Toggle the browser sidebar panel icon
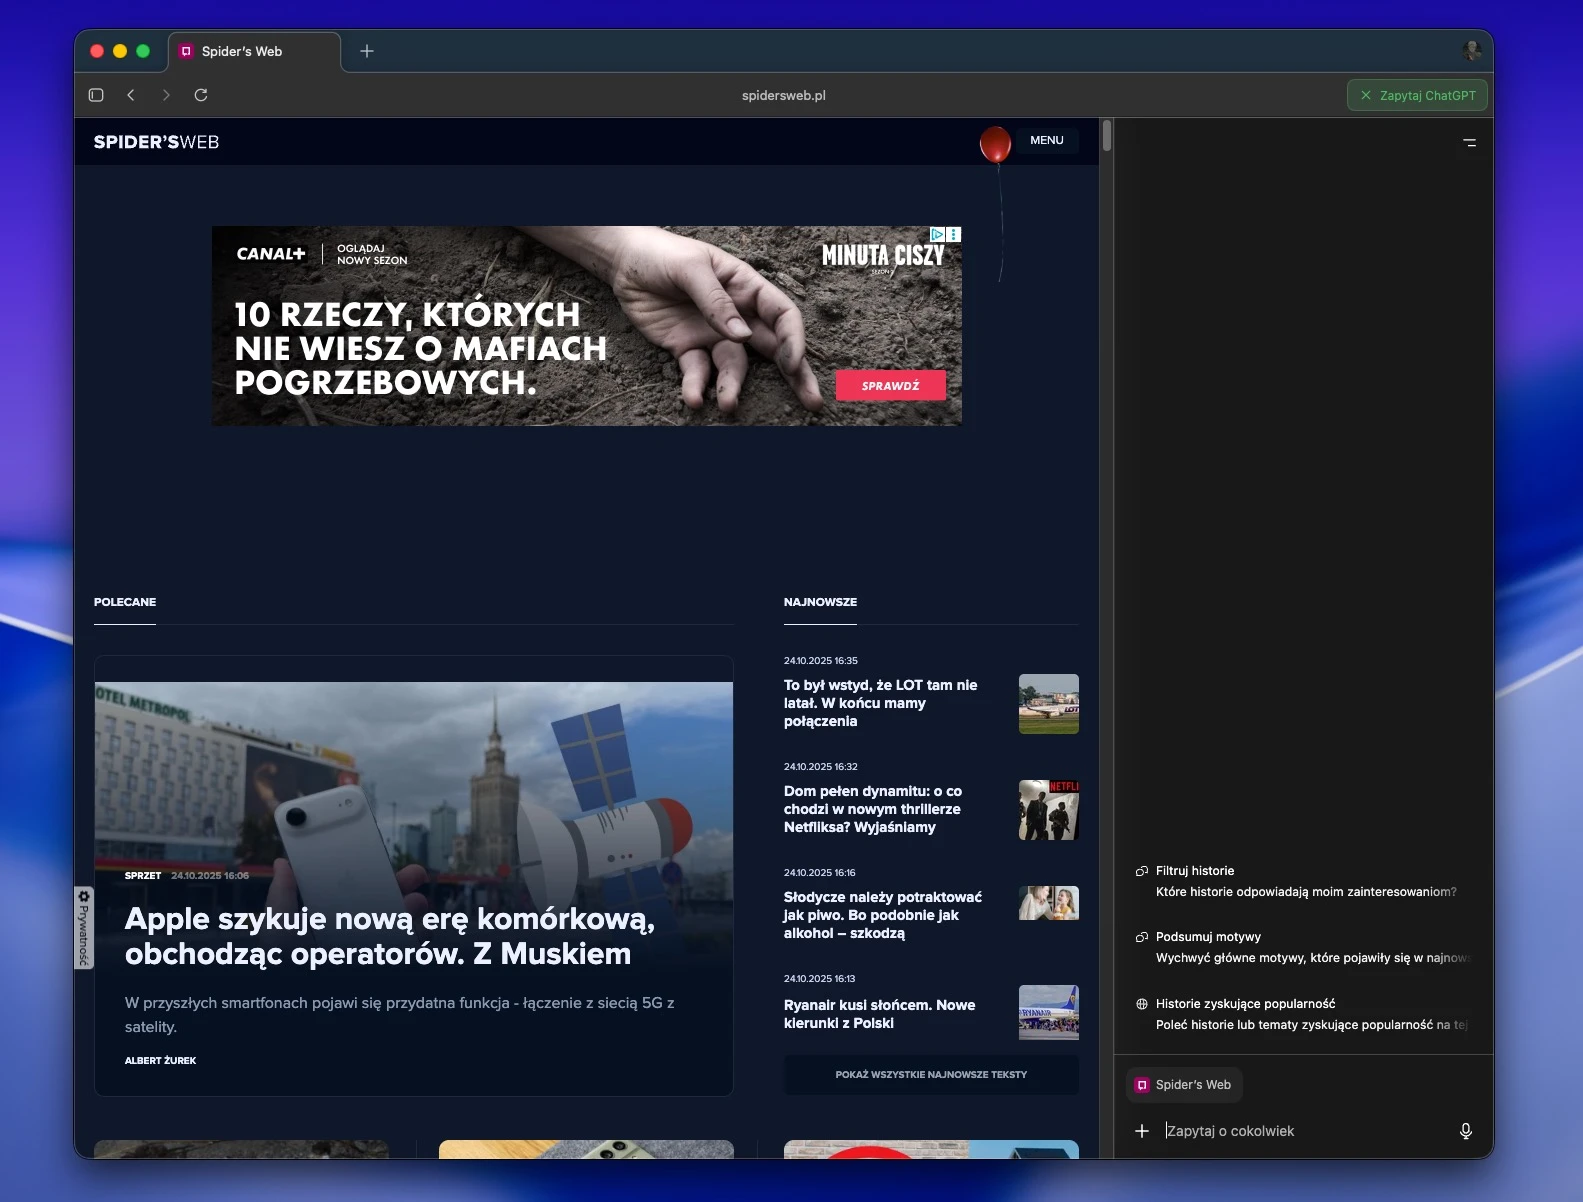This screenshot has width=1583, height=1202. coord(96,95)
